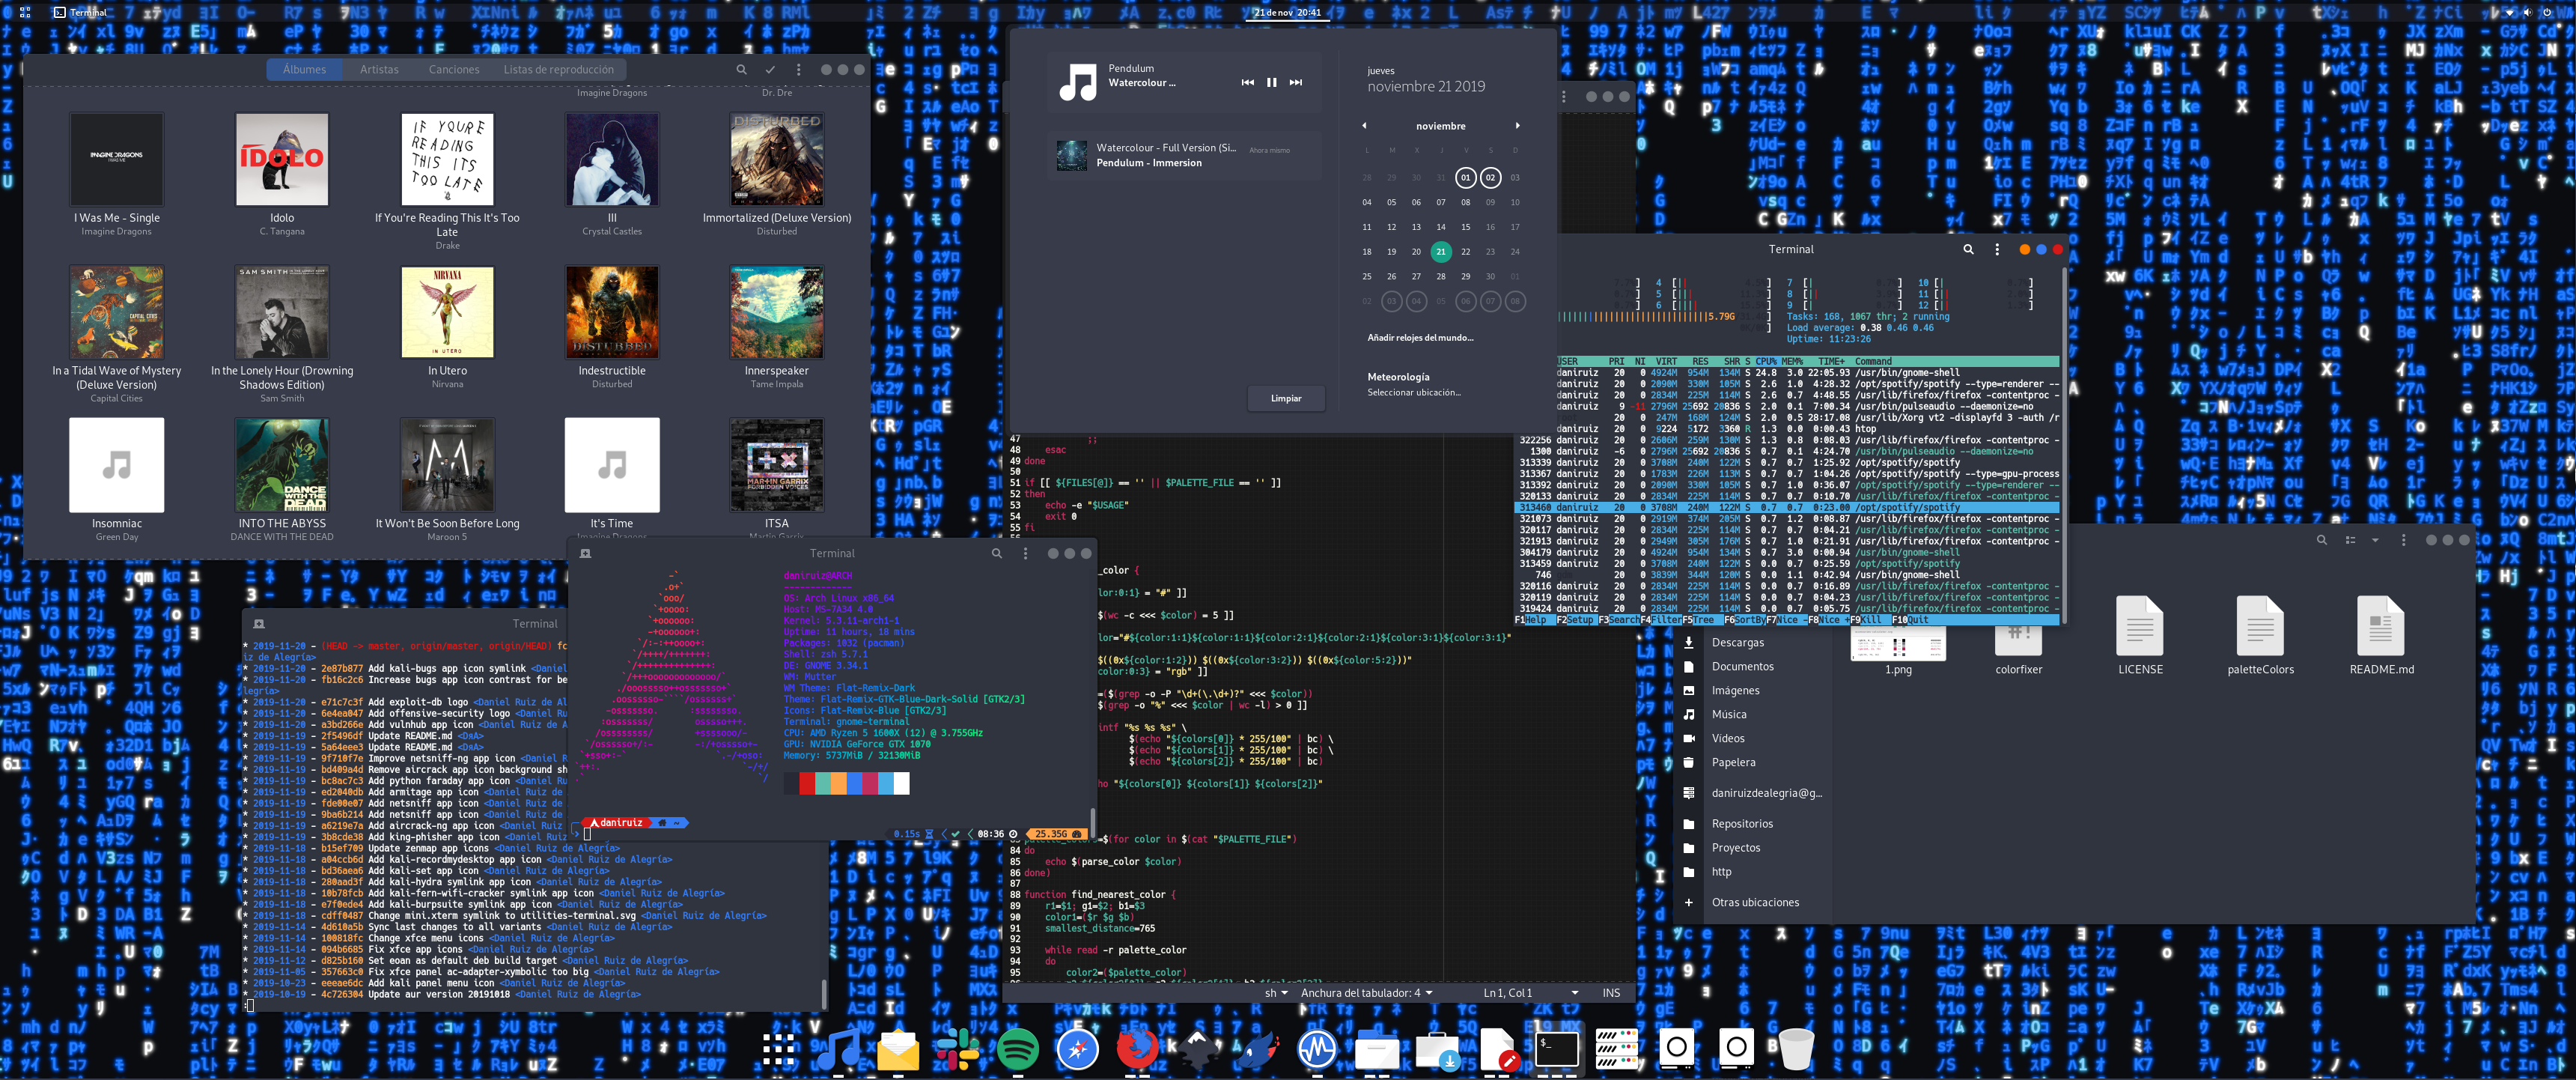
Task: Skip to previous track in media notification
Action: click(x=1247, y=83)
